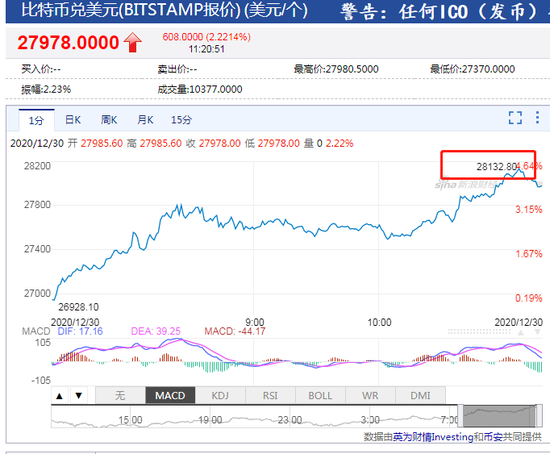Open the three-dot more options menu

tap(537, 118)
